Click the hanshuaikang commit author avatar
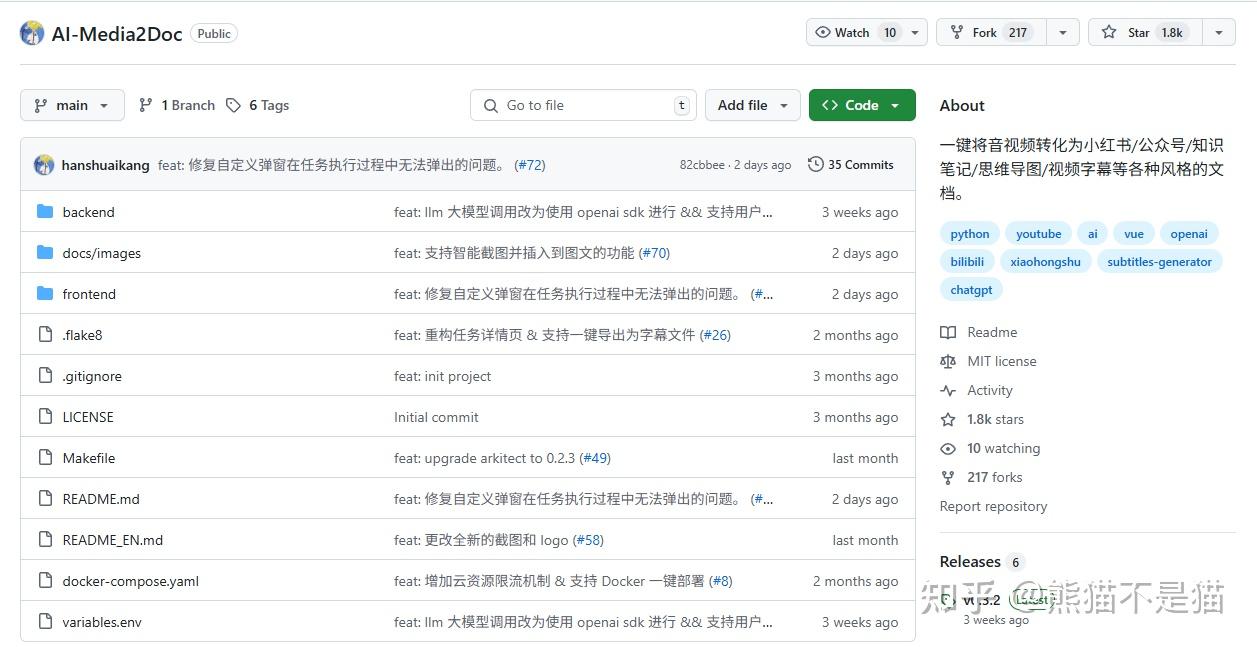This screenshot has width=1257, height=647. (44, 165)
